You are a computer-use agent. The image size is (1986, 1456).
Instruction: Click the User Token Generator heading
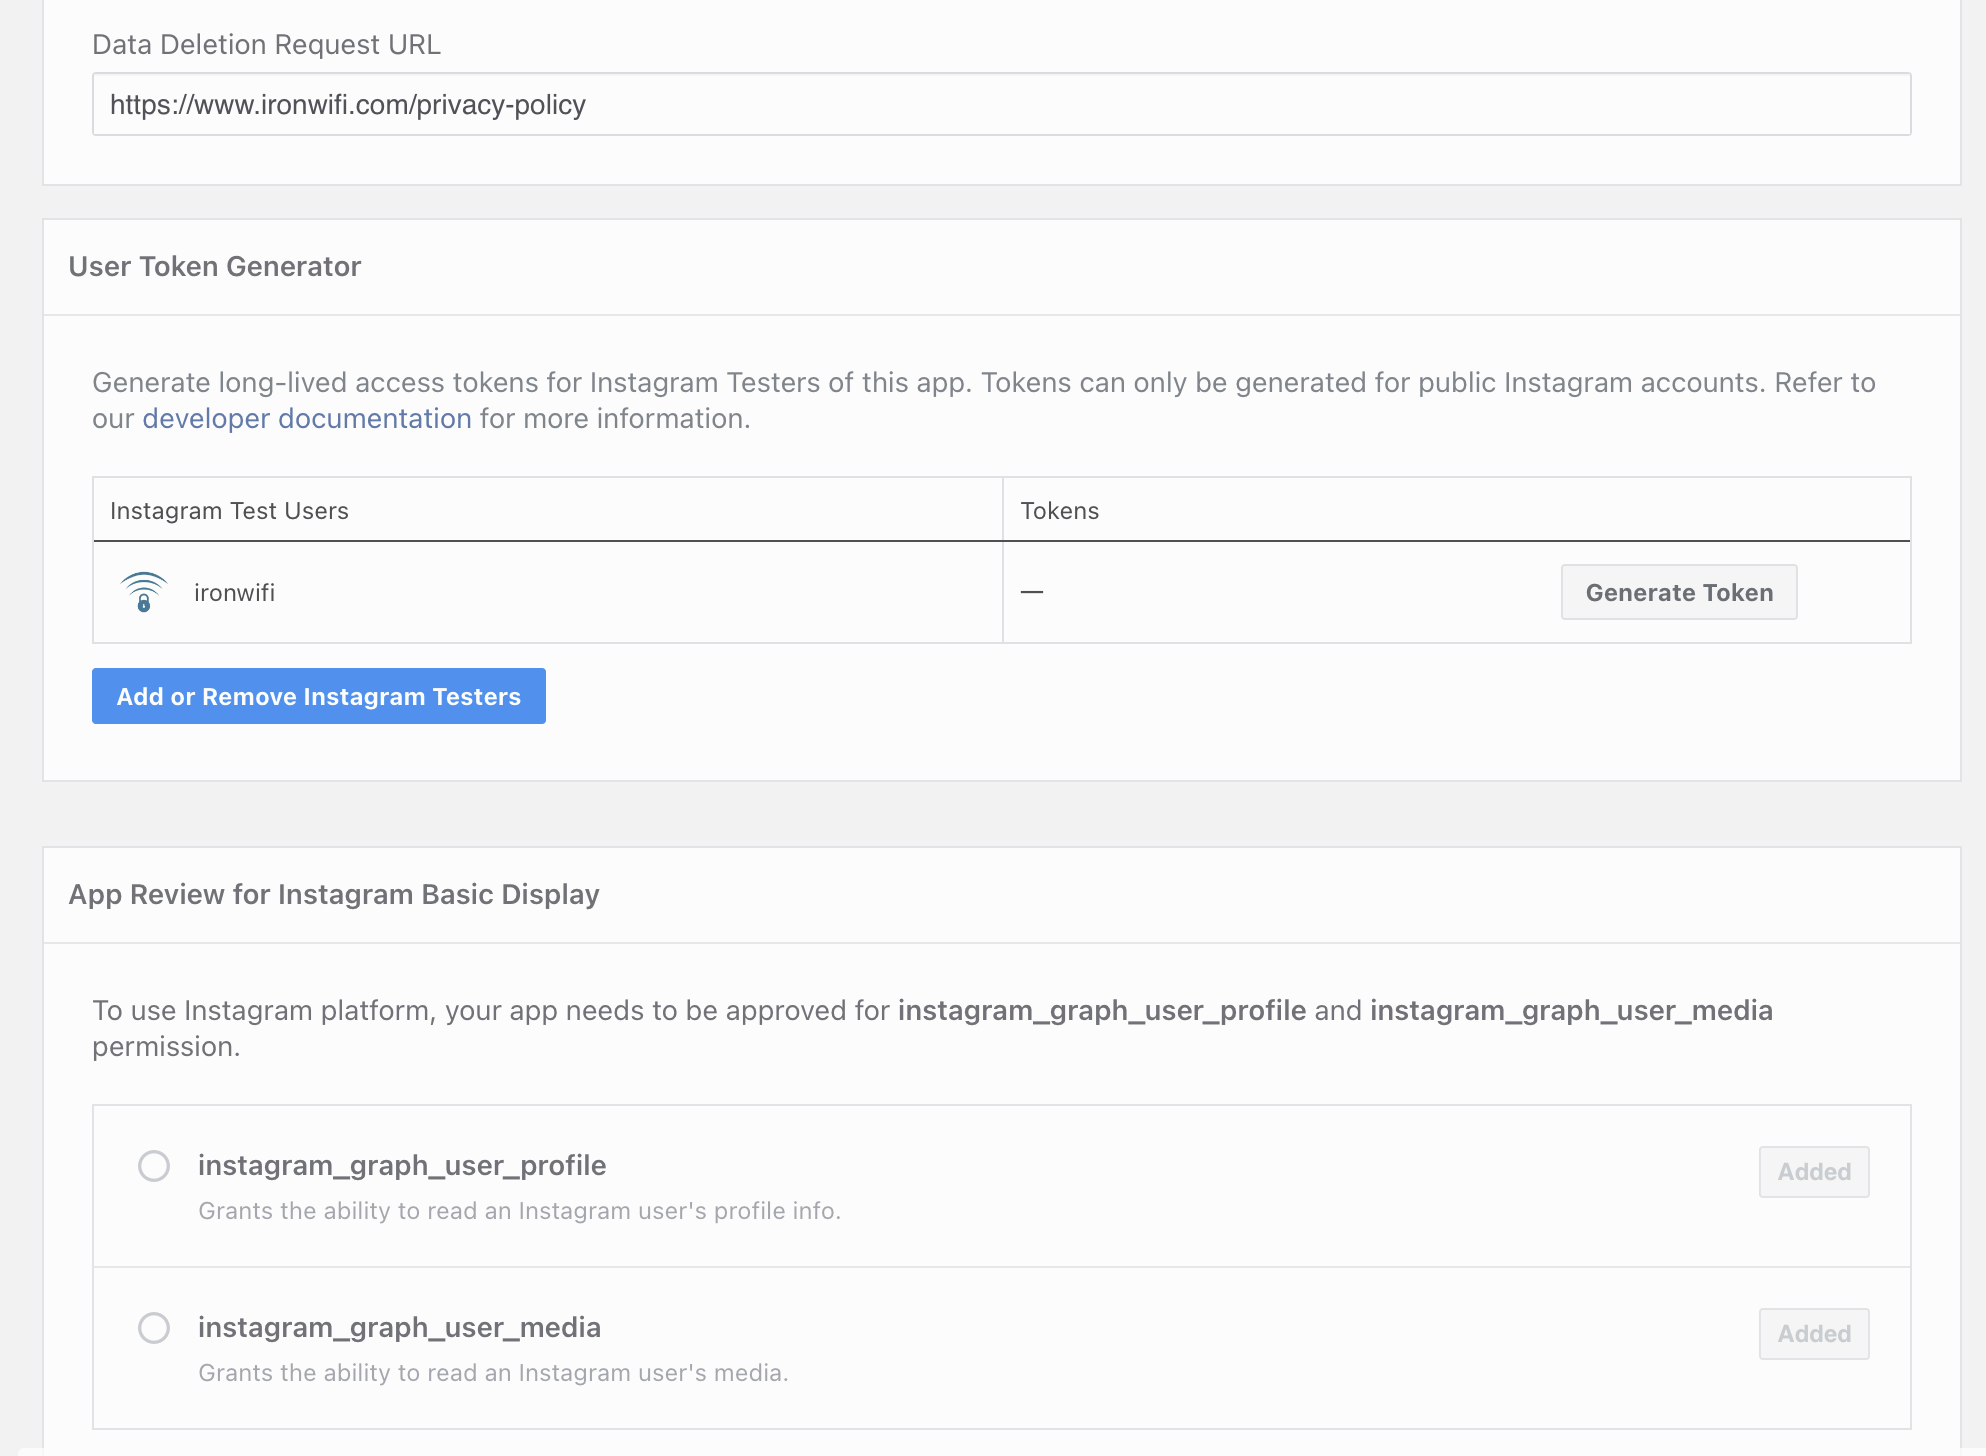[x=215, y=266]
